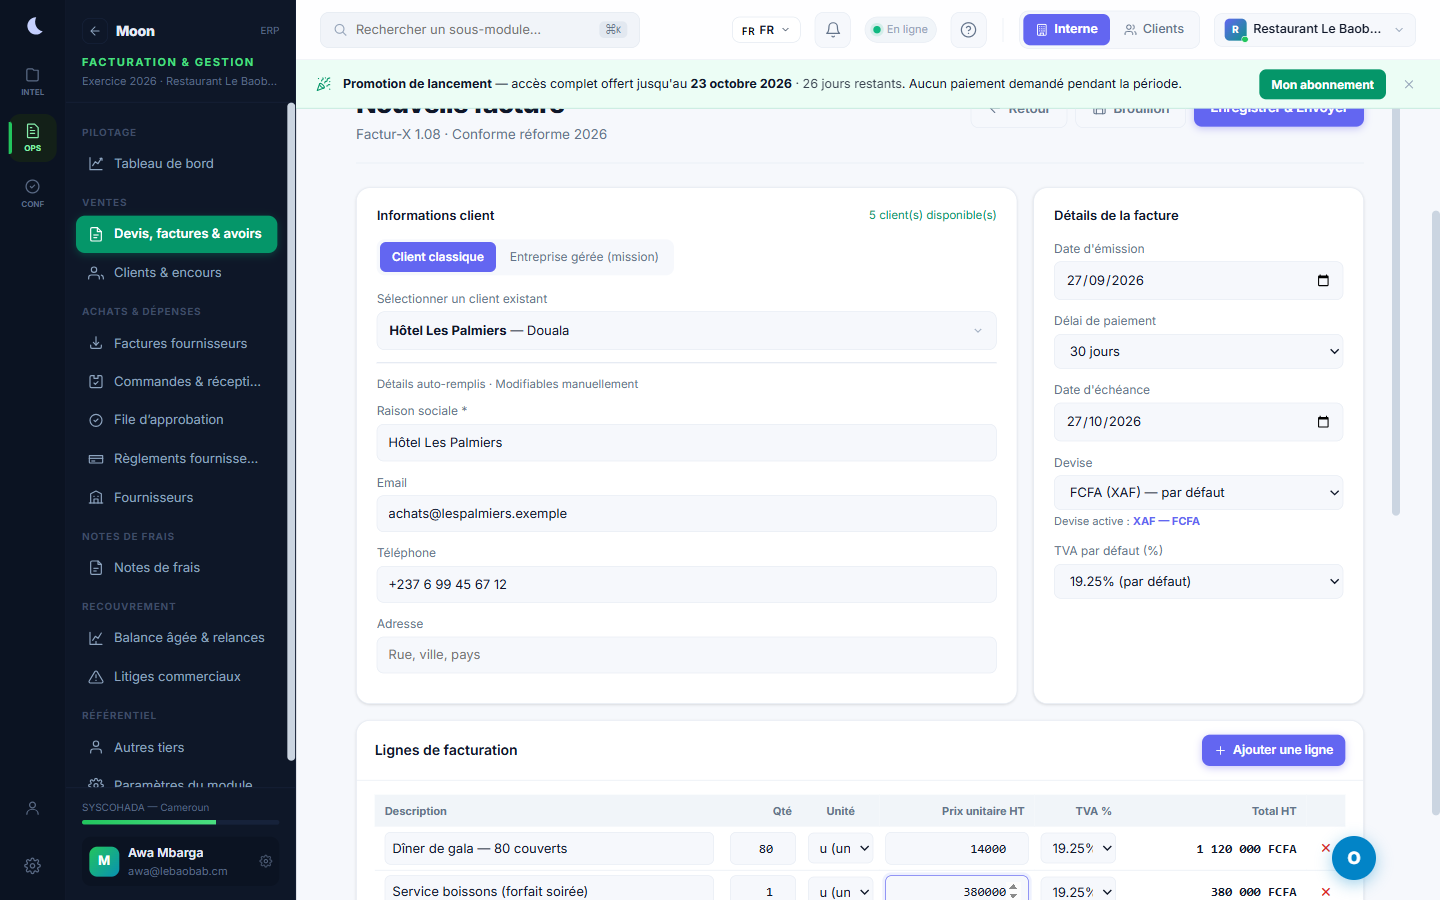Open Litiges commerciaux menu item
Image resolution: width=1440 pixels, height=900 pixels.
point(176,677)
